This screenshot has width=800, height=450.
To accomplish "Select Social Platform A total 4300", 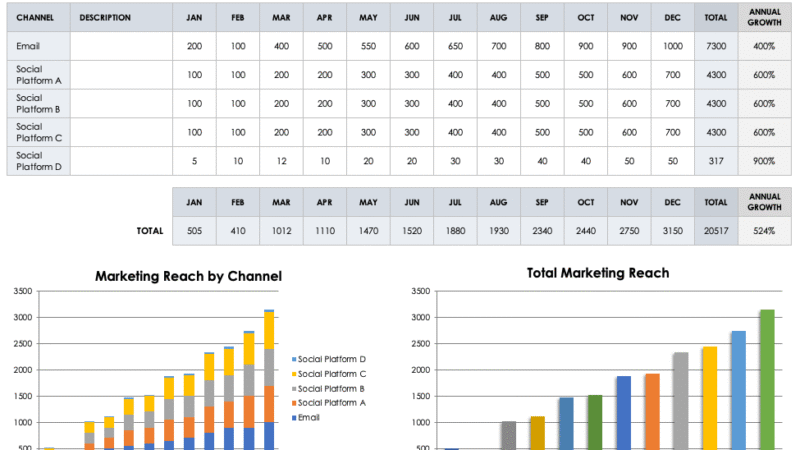I will coord(716,75).
